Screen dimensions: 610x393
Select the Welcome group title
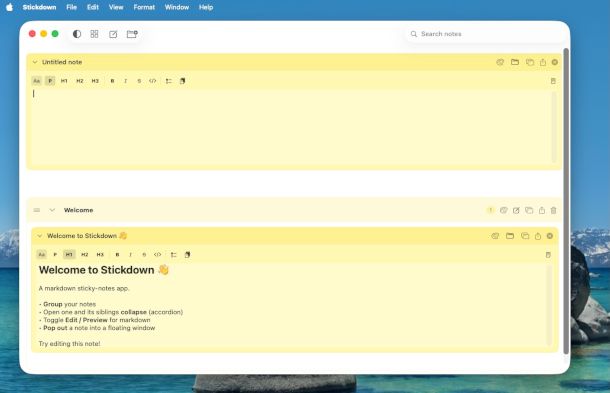[x=79, y=210]
